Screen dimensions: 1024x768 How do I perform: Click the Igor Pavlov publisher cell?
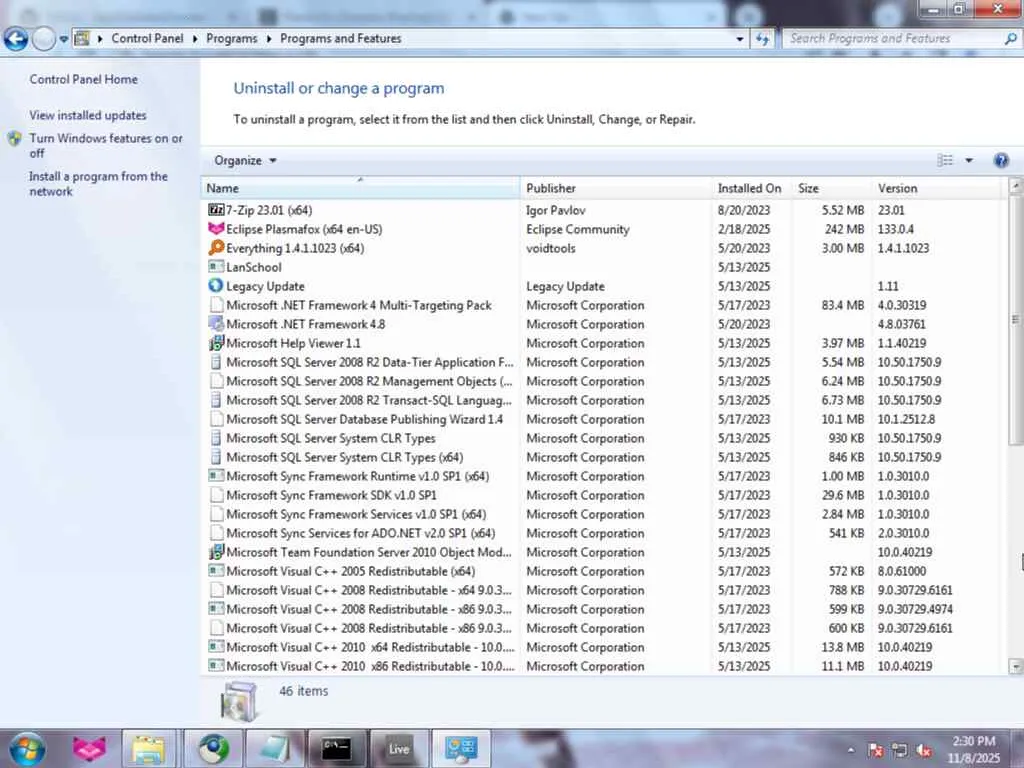tap(555, 210)
